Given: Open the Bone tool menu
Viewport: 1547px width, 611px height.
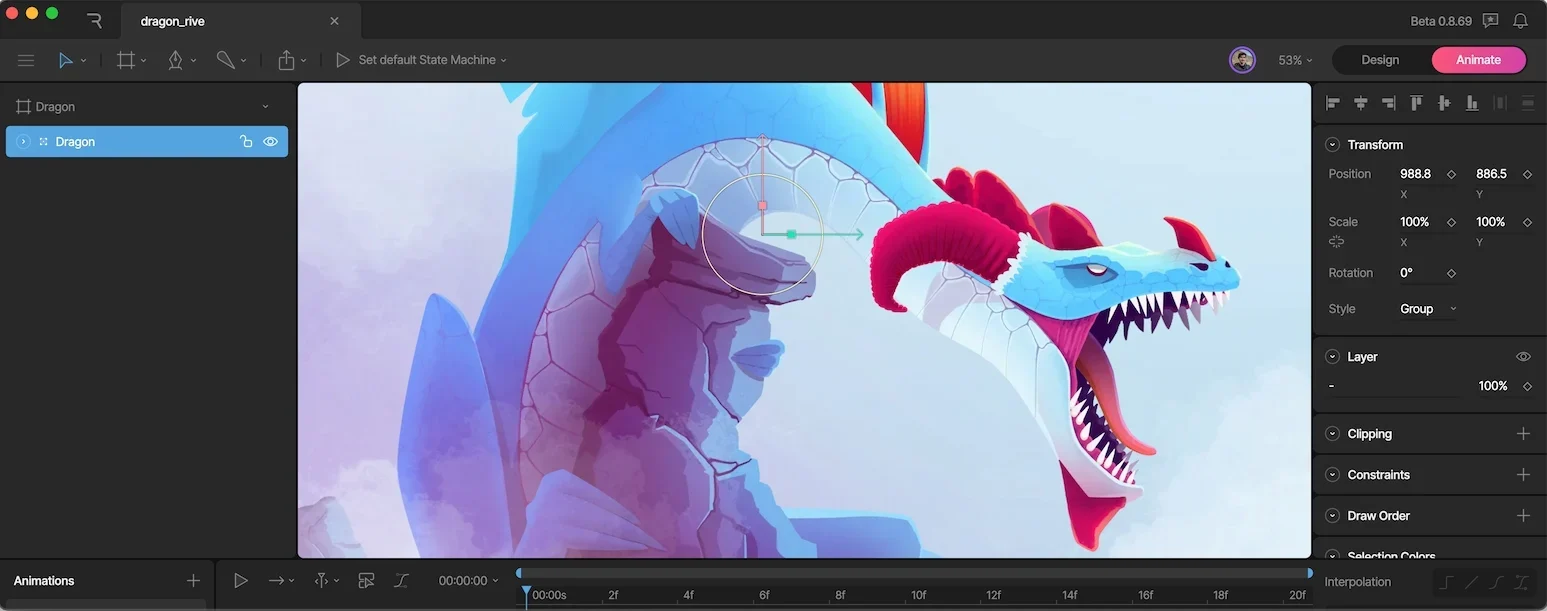Looking at the screenshot, I should 225,60.
